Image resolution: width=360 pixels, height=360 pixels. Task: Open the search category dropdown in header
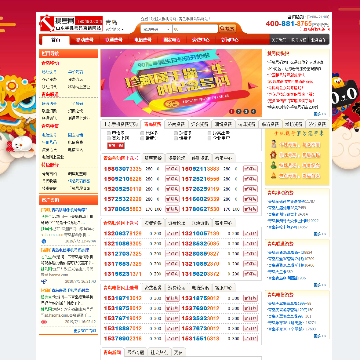tap(156, 29)
